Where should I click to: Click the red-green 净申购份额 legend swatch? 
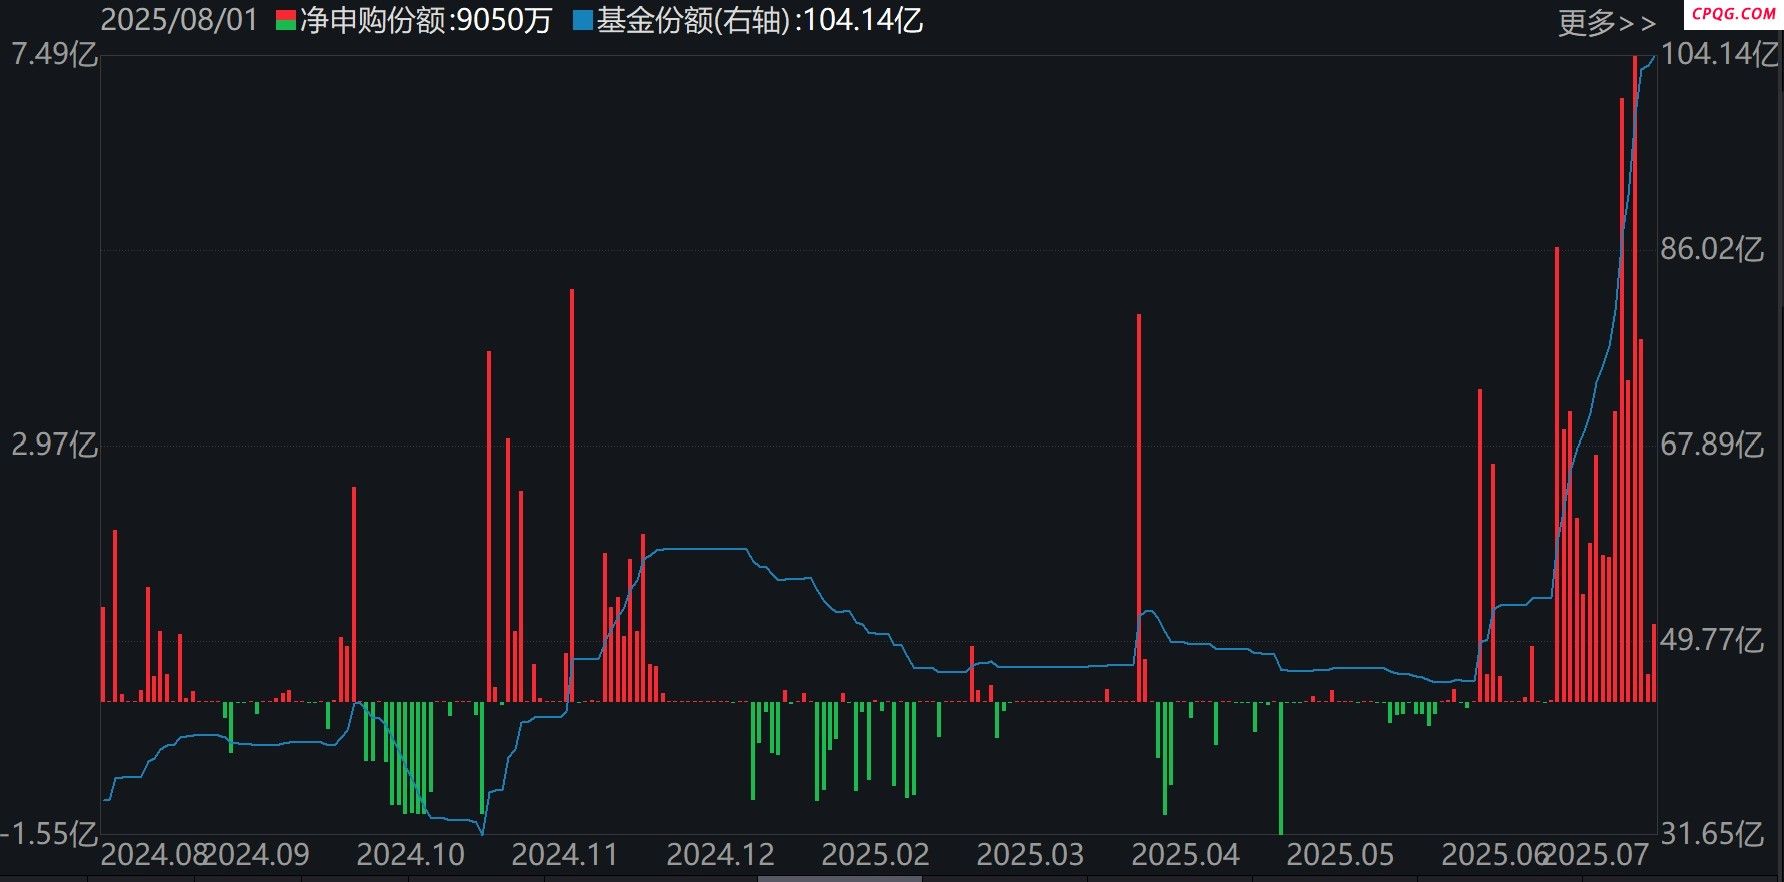point(286,21)
